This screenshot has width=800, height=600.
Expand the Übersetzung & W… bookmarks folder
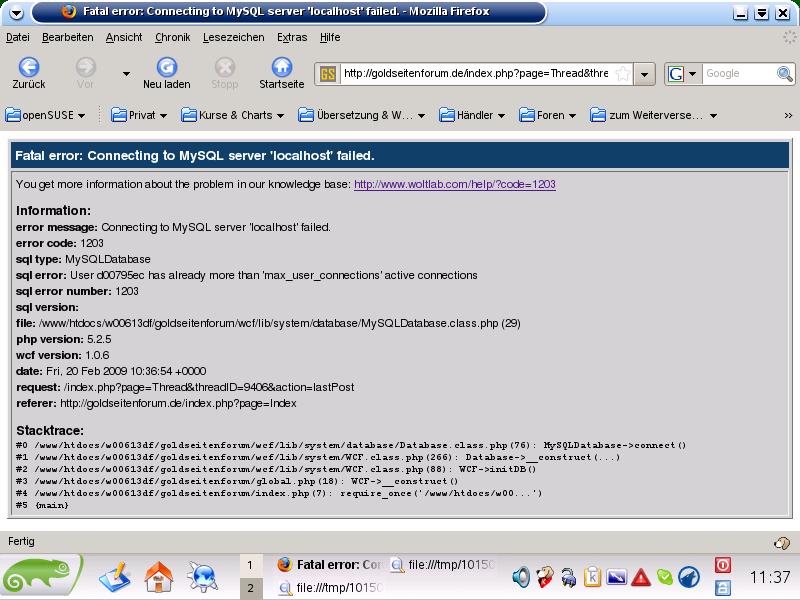[362, 115]
